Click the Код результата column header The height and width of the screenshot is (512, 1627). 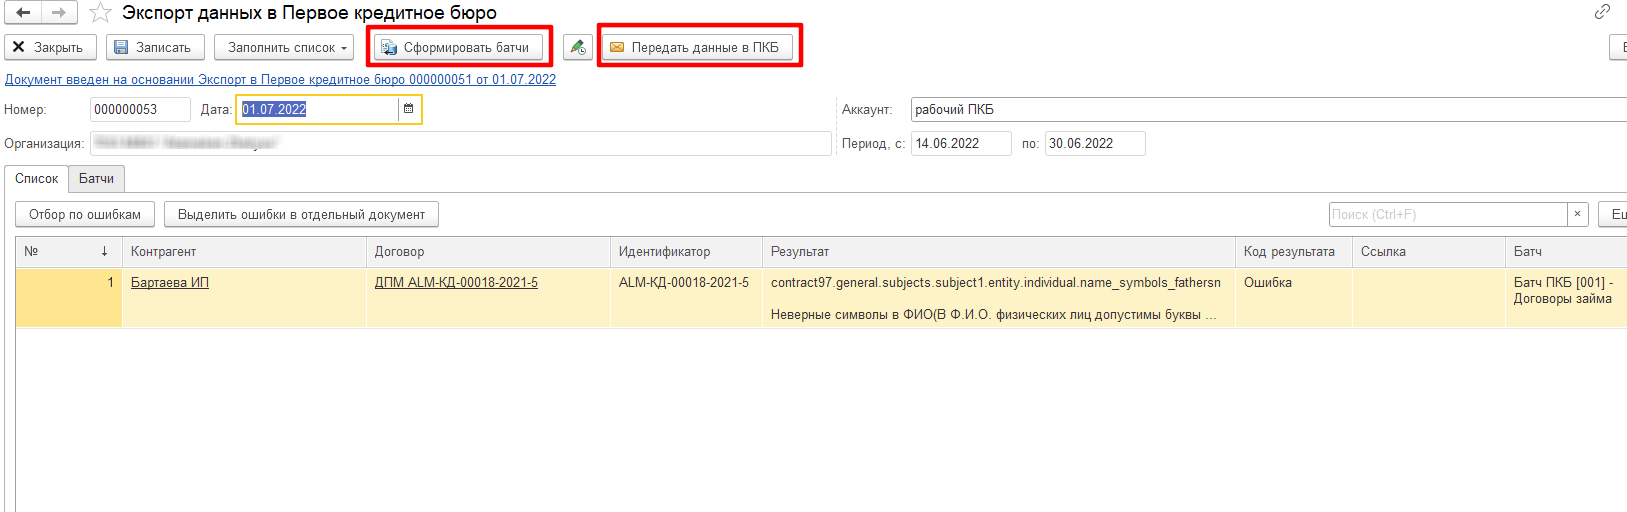point(1294,252)
